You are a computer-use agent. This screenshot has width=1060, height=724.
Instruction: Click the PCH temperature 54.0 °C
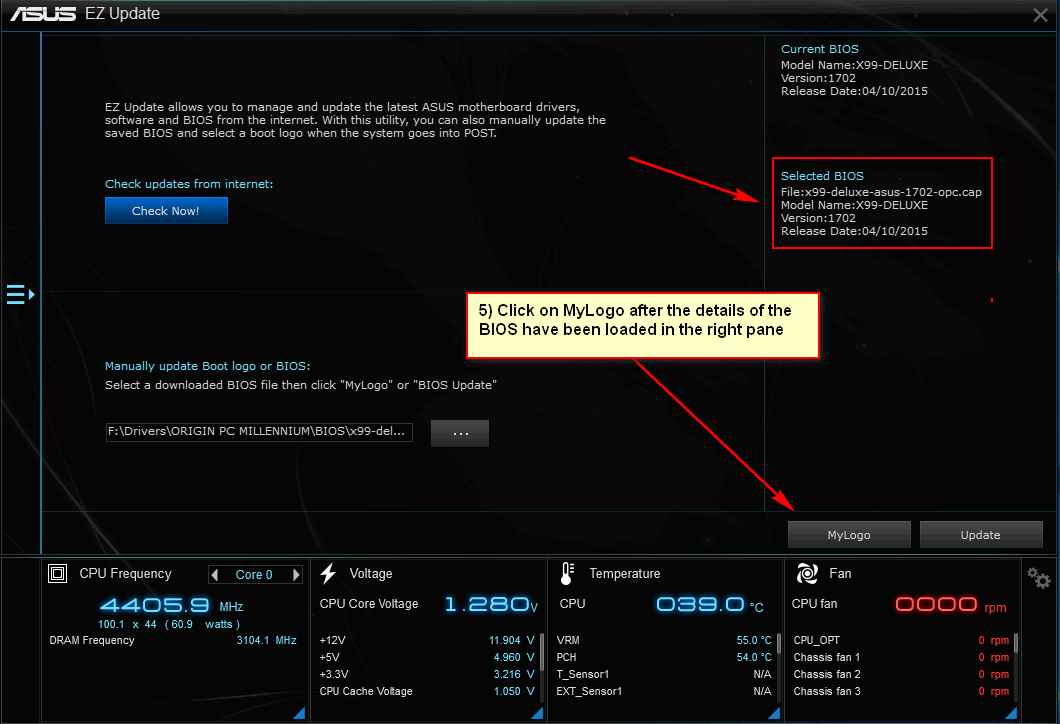pos(754,657)
